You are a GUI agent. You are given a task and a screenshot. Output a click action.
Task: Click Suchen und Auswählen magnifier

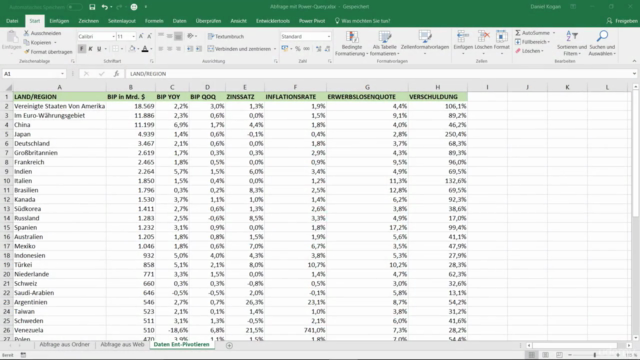pos(602,36)
